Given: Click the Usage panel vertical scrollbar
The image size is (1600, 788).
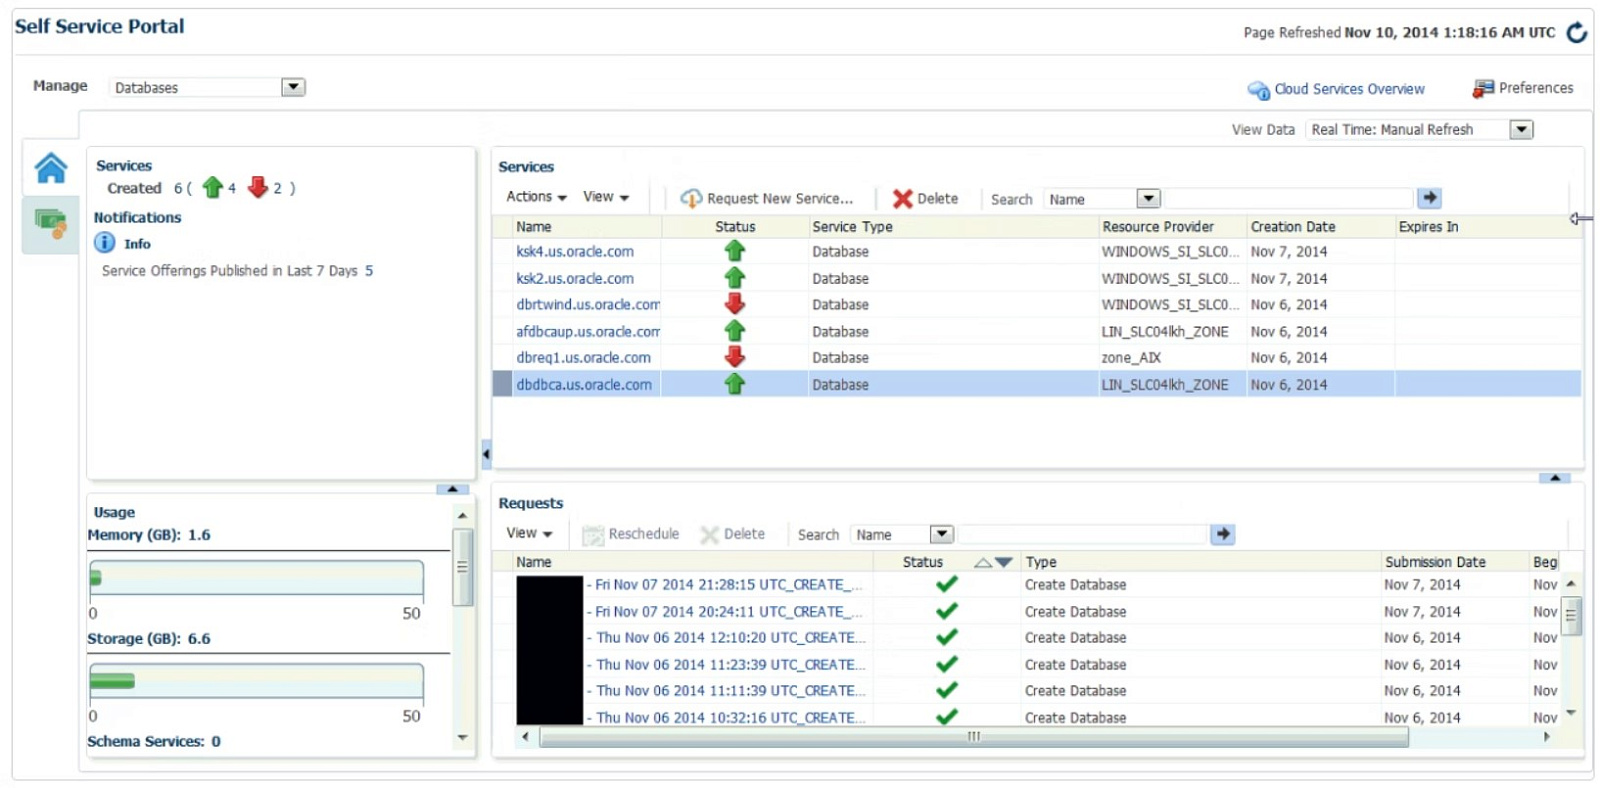Looking at the screenshot, I should (462, 567).
